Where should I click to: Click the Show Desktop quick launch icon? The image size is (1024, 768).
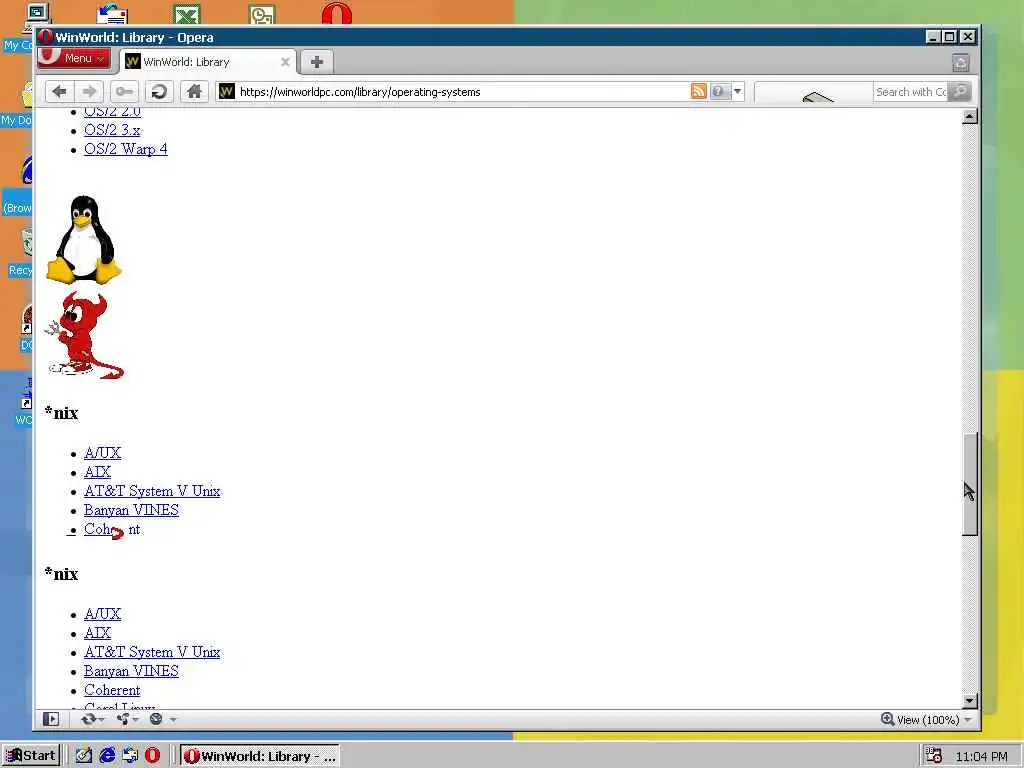[84, 756]
